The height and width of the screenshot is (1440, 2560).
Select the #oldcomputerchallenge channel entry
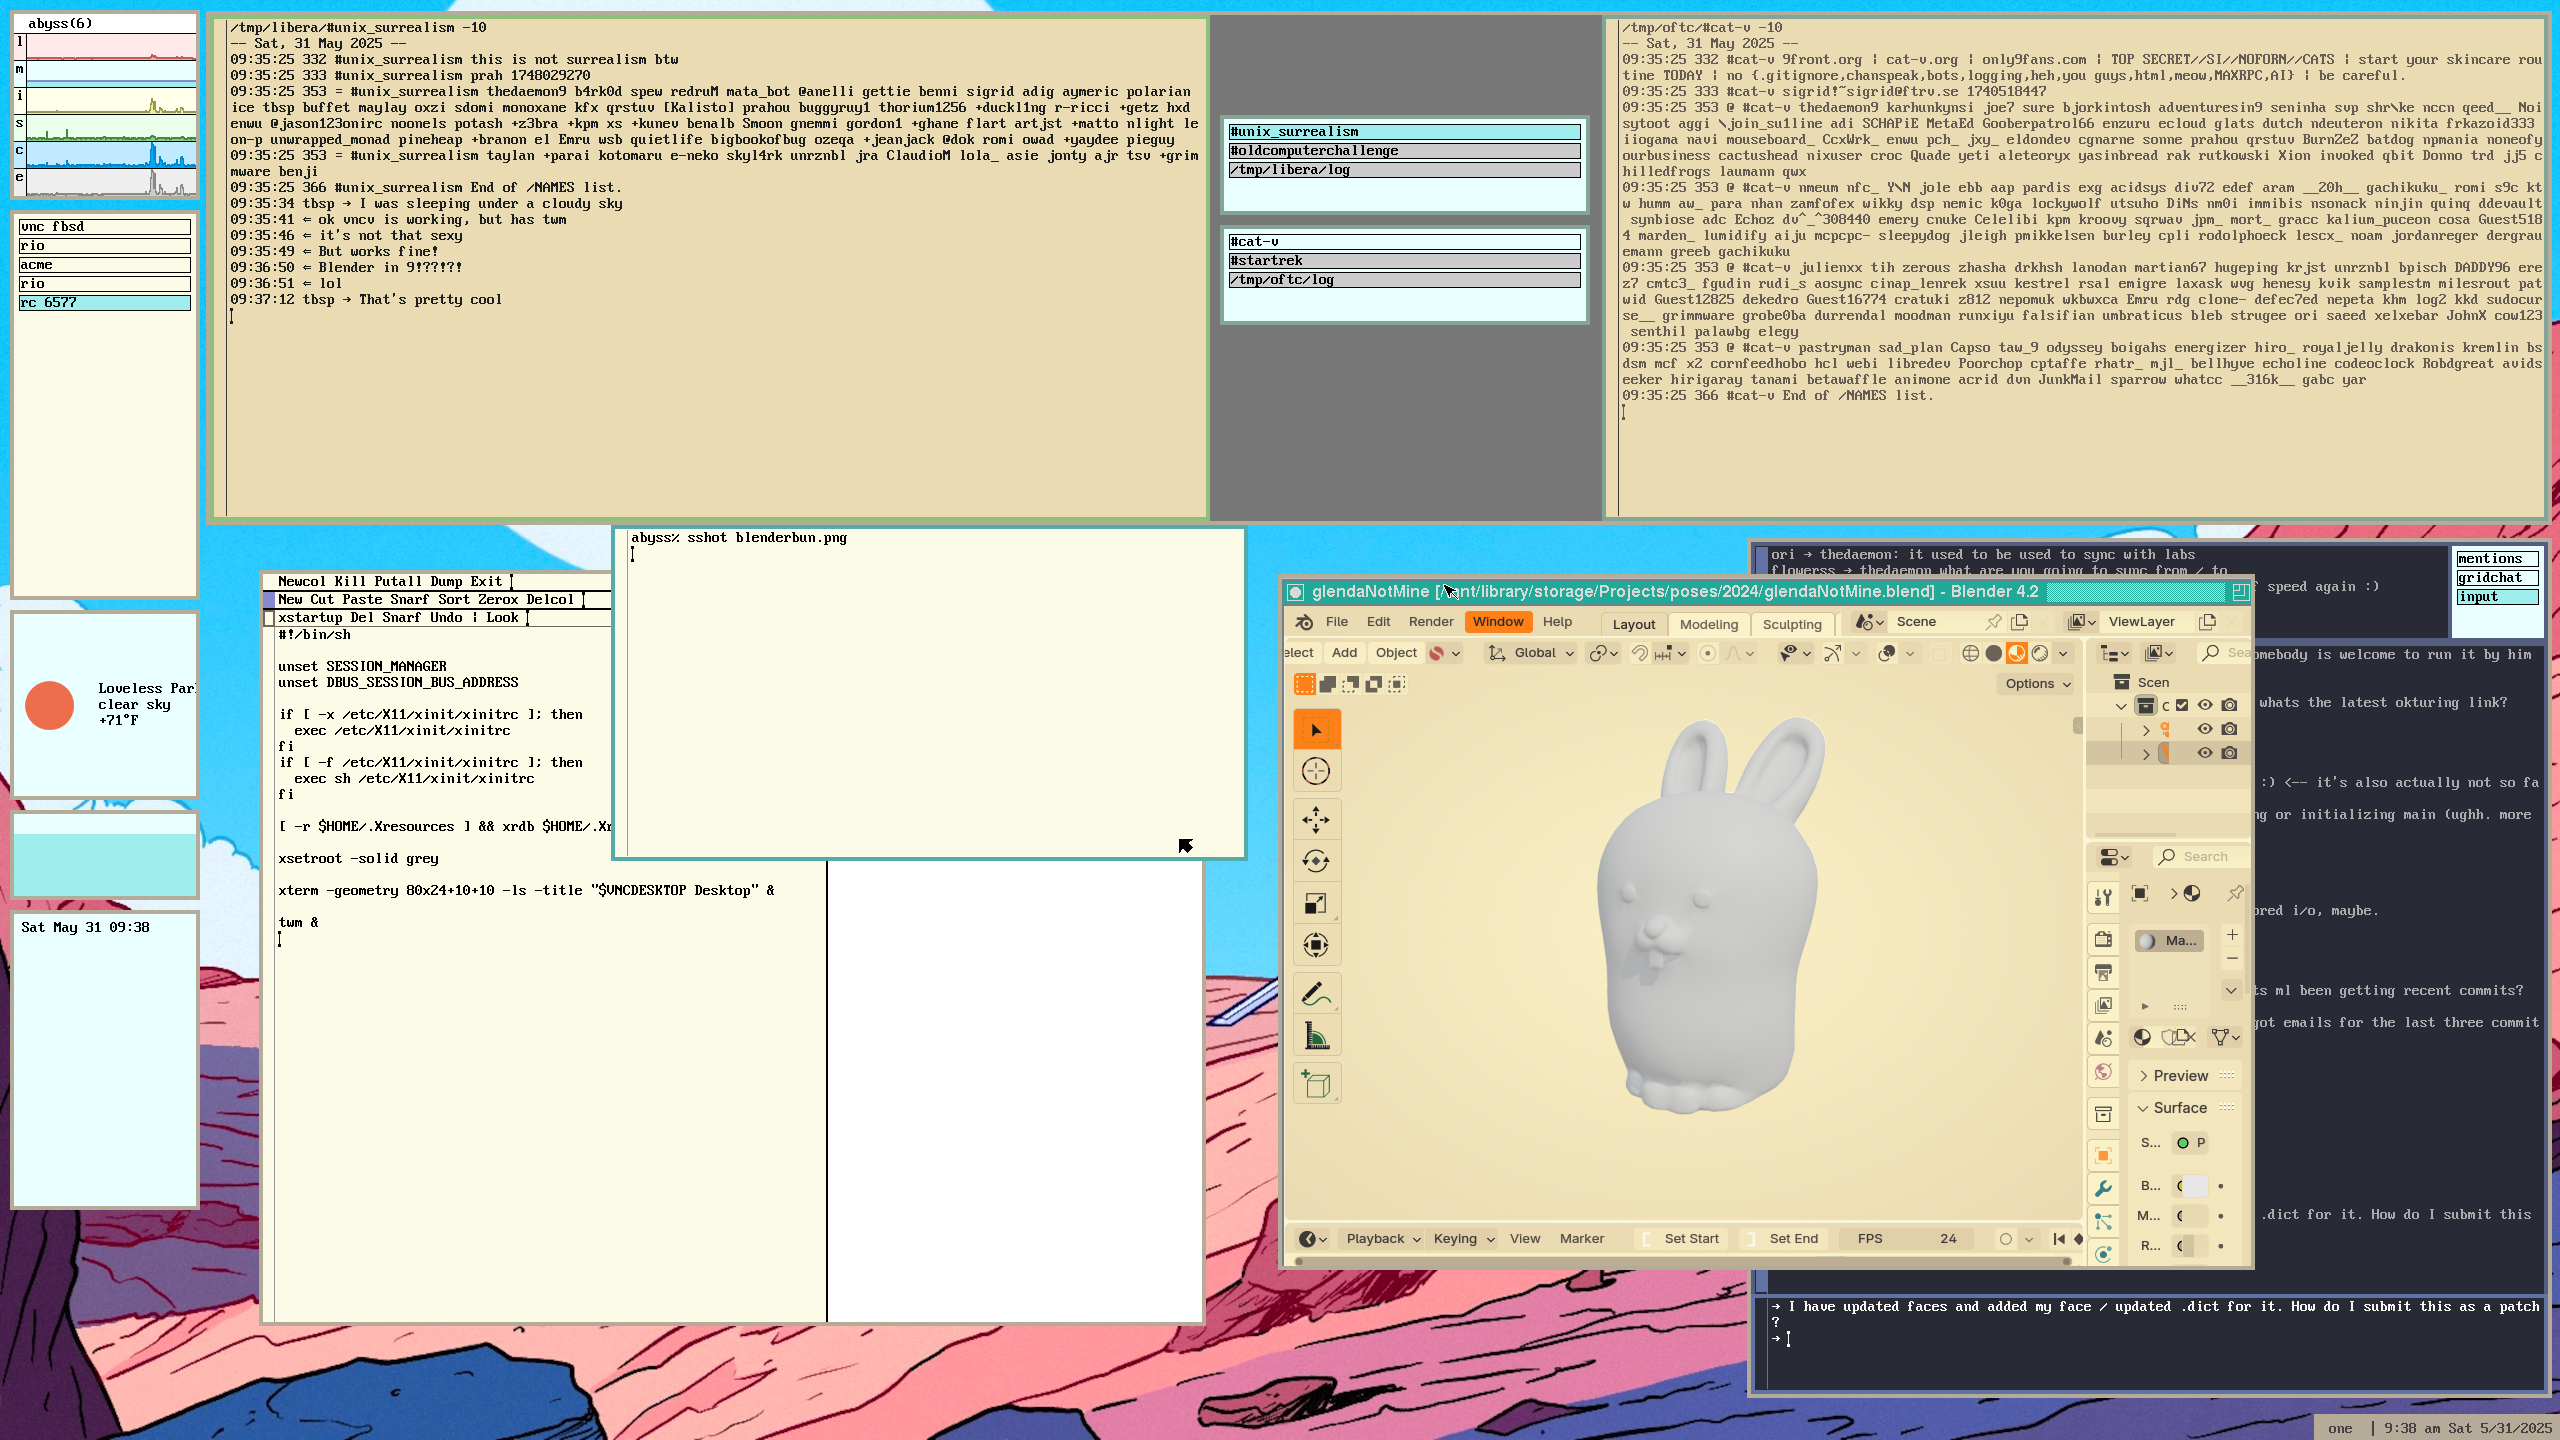(x=1404, y=151)
